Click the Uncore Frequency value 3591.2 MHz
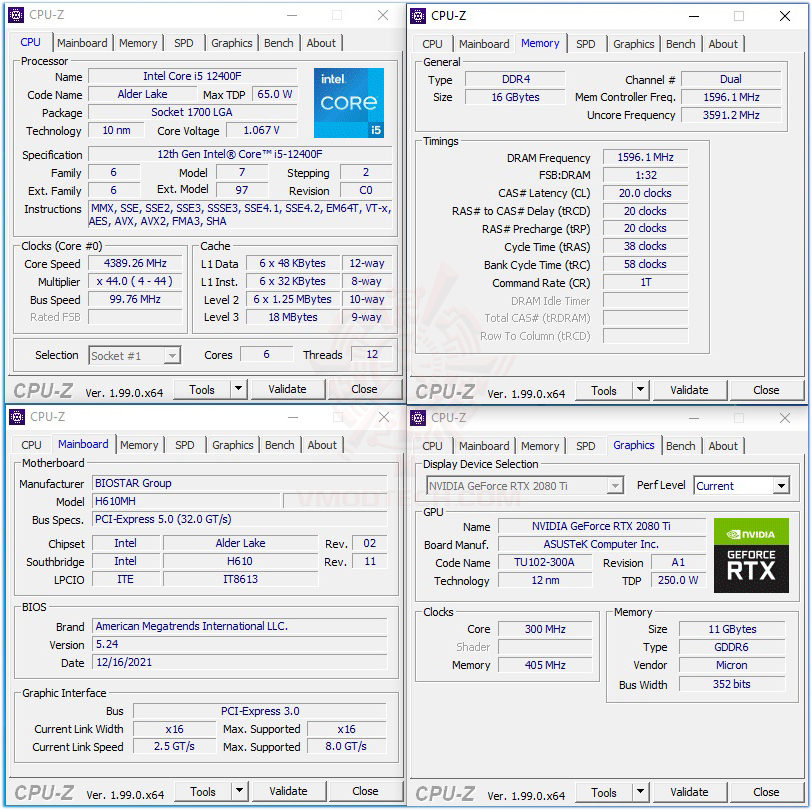The image size is (812, 810). tap(731, 114)
